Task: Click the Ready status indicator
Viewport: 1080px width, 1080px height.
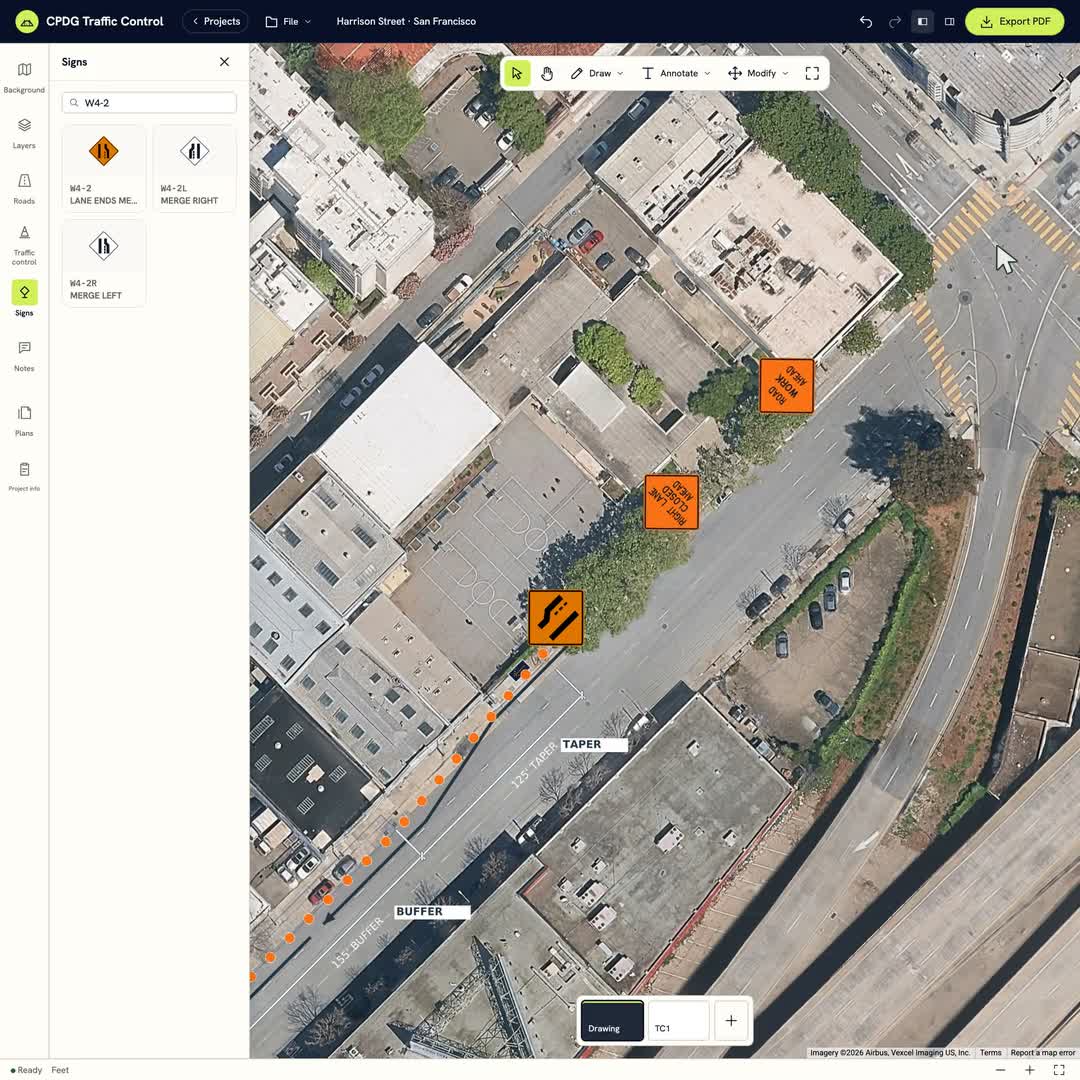Action: point(26,1070)
